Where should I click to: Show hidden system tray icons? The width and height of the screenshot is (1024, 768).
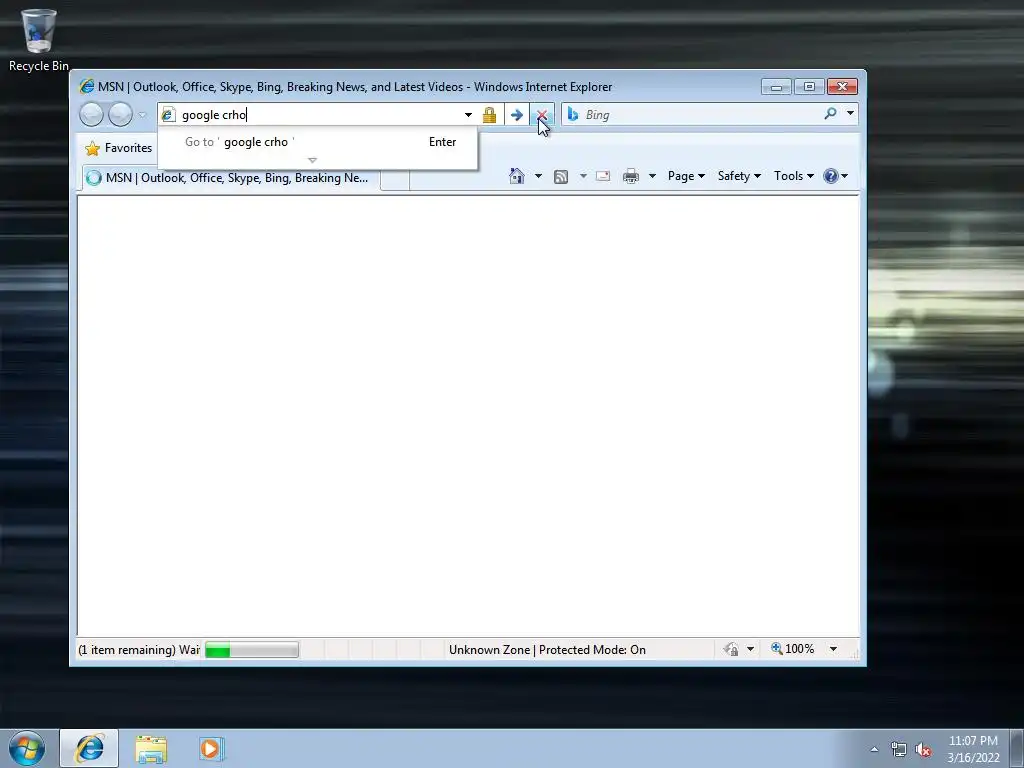click(874, 749)
